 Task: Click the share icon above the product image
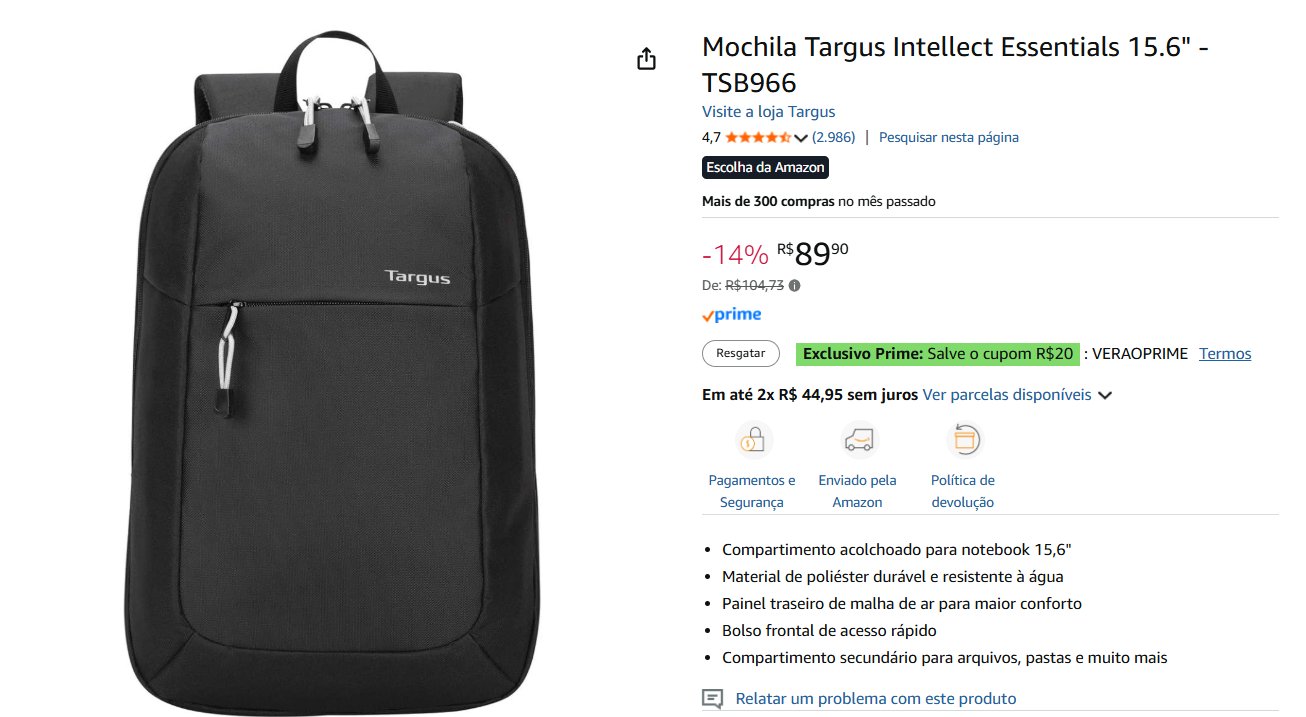(646, 59)
